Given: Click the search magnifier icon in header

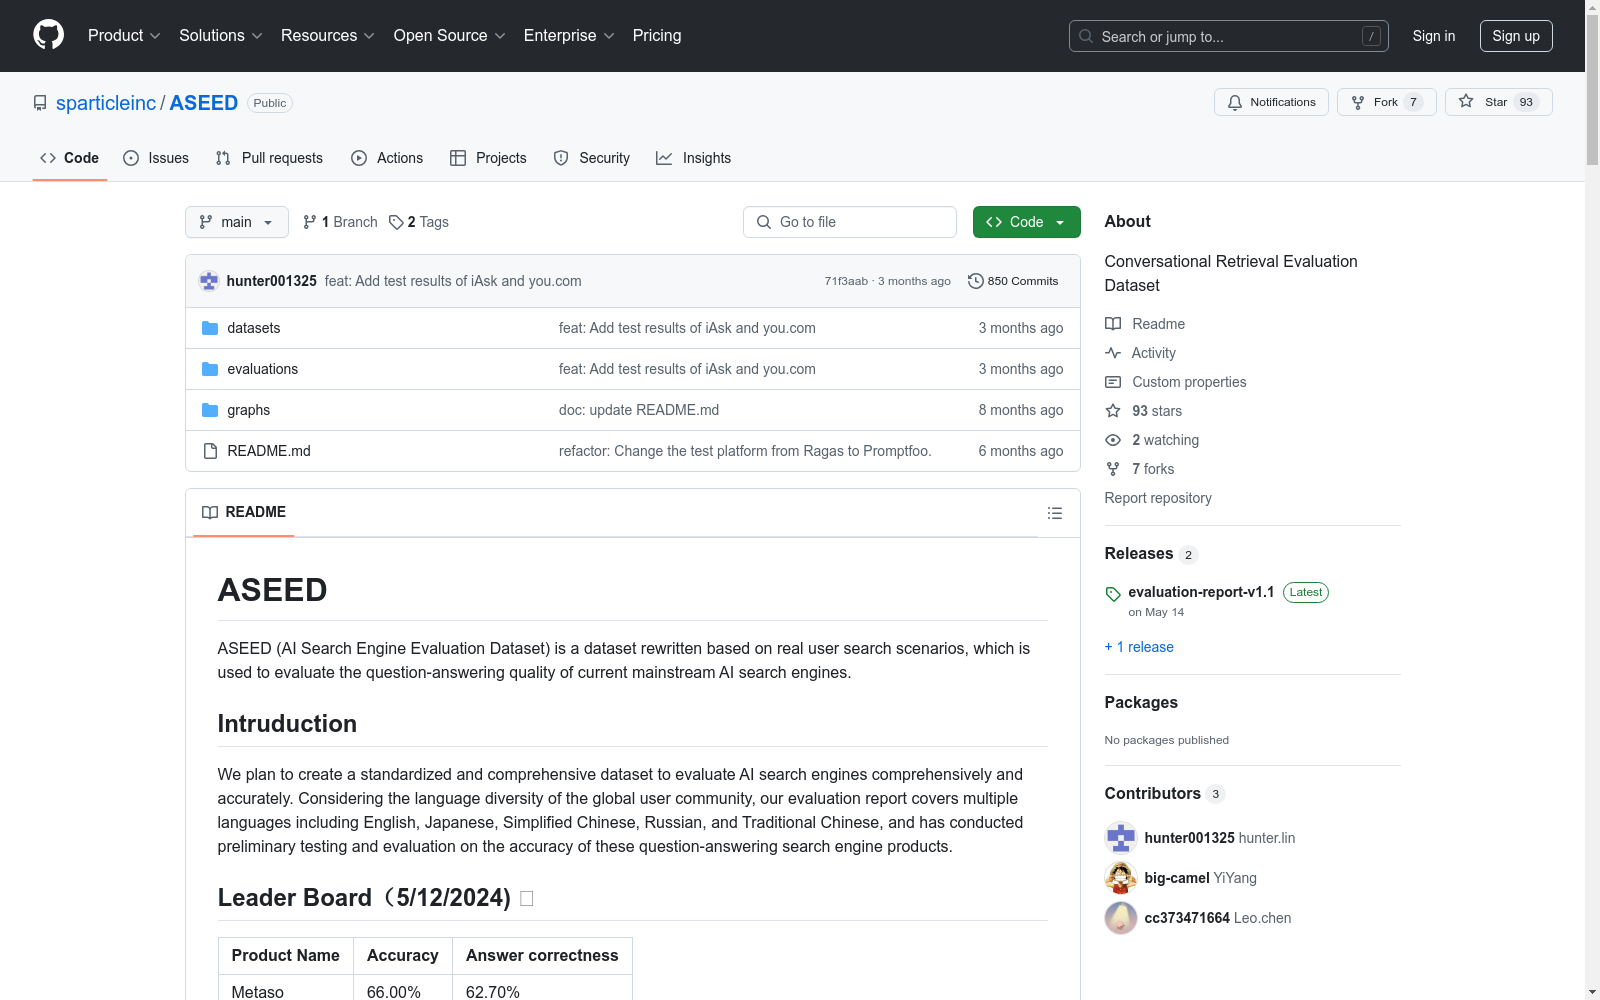Looking at the screenshot, I should pyautogui.click(x=1086, y=36).
